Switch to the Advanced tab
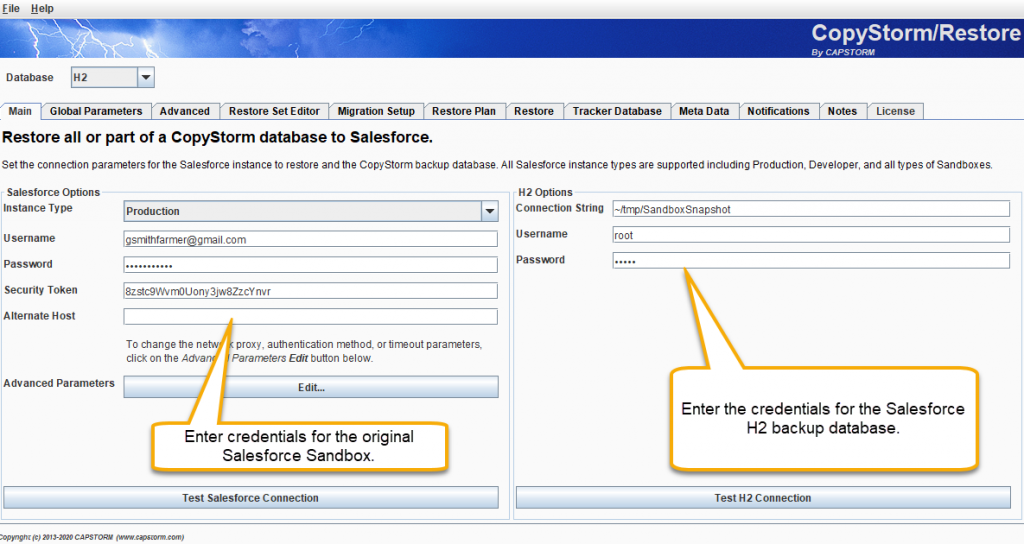Image resolution: width=1024 pixels, height=544 pixels. (x=185, y=111)
